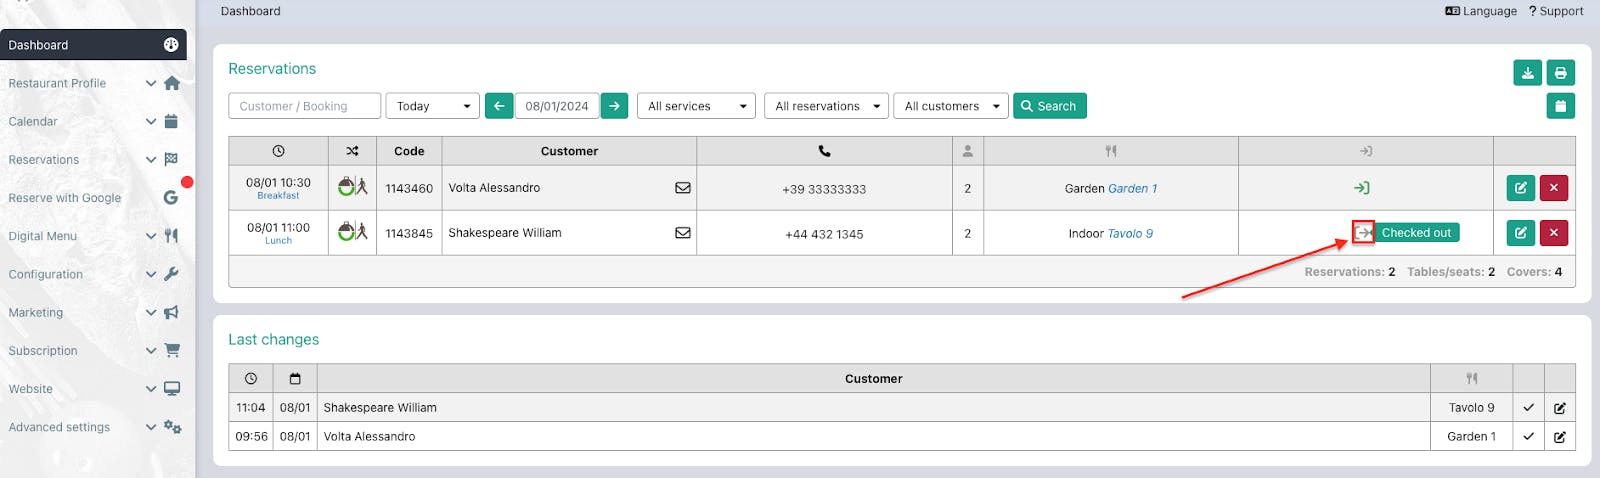Confirm Volta Alessandro change checkmark

click(1528, 437)
